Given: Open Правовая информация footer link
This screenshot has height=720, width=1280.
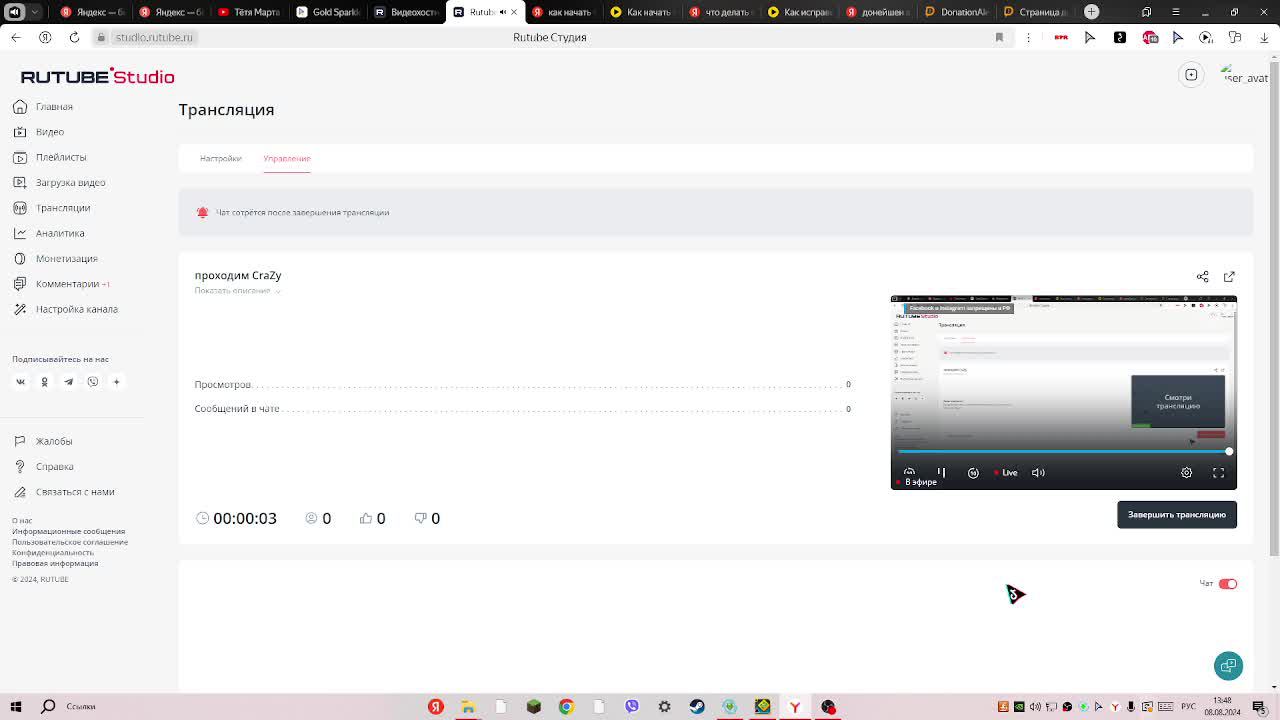Looking at the screenshot, I should [55, 563].
